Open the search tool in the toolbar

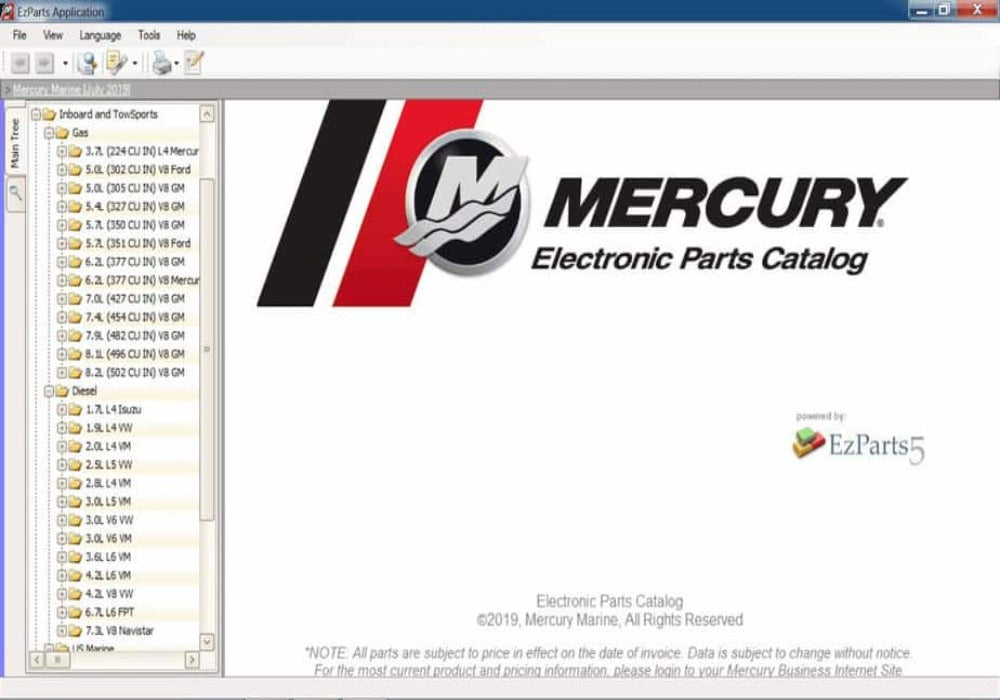[x=87, y=62]
